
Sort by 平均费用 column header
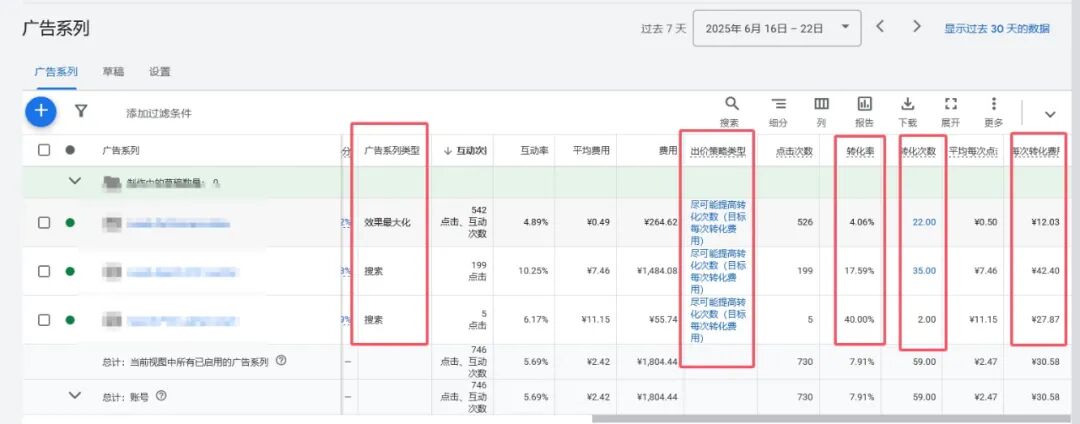(x=592, y=151)
